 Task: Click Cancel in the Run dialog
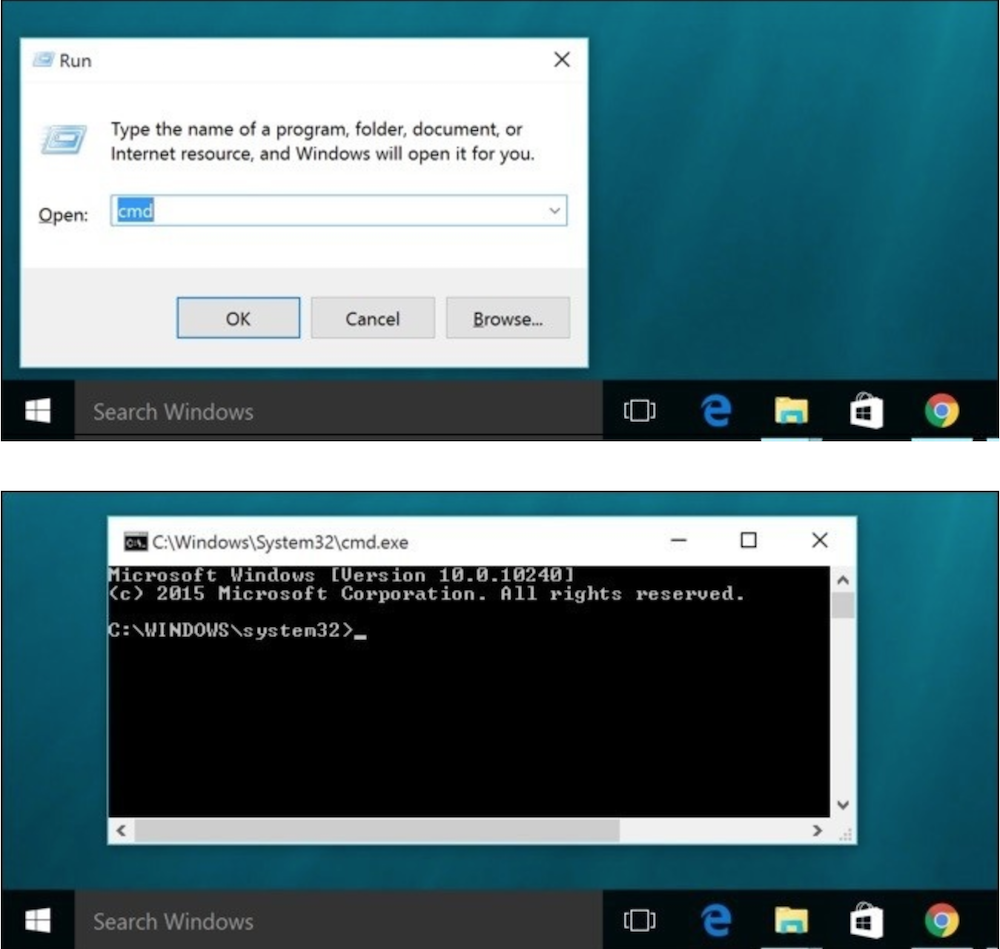(x=373, y=318)
